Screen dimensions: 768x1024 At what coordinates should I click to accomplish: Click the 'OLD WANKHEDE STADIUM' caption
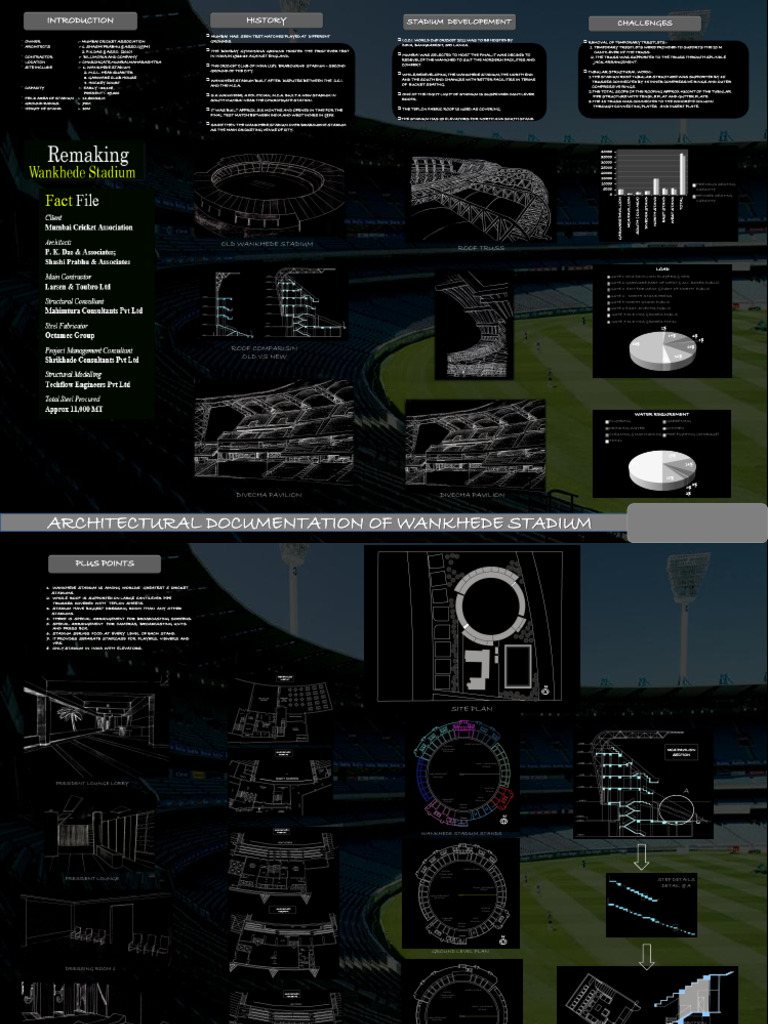point(267,244)
